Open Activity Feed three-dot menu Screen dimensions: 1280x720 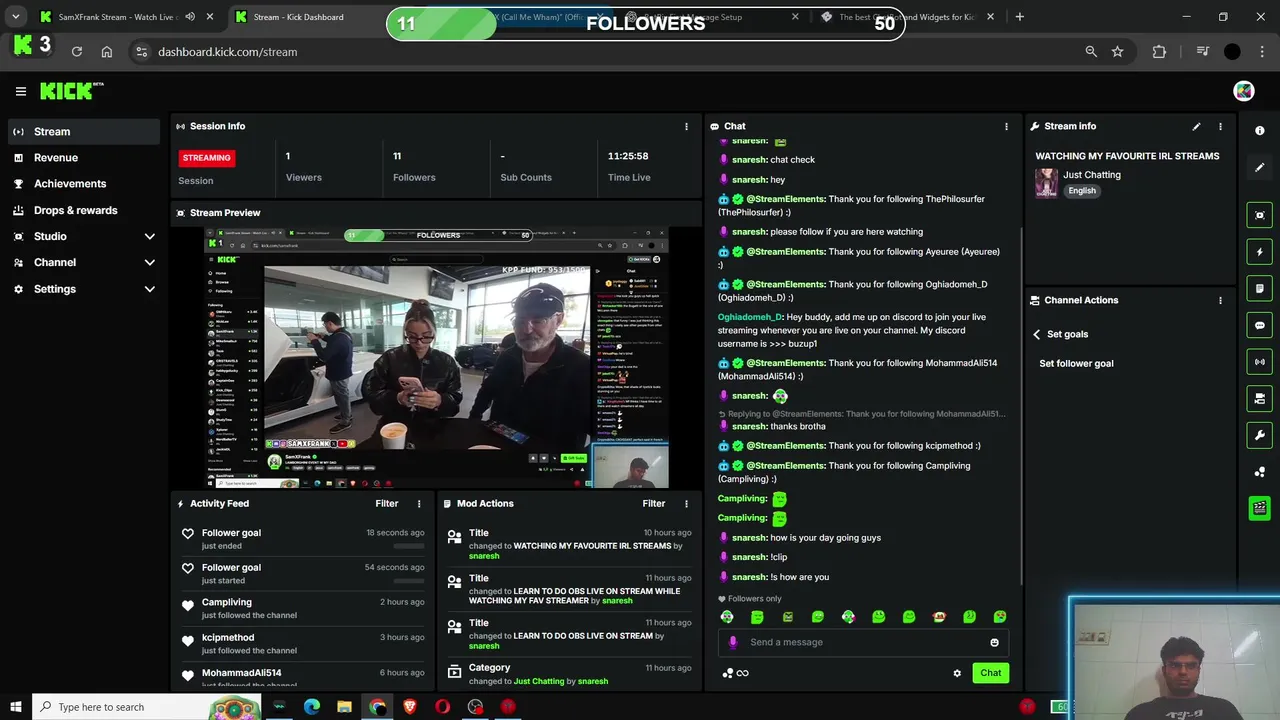(x=419, y=504)
